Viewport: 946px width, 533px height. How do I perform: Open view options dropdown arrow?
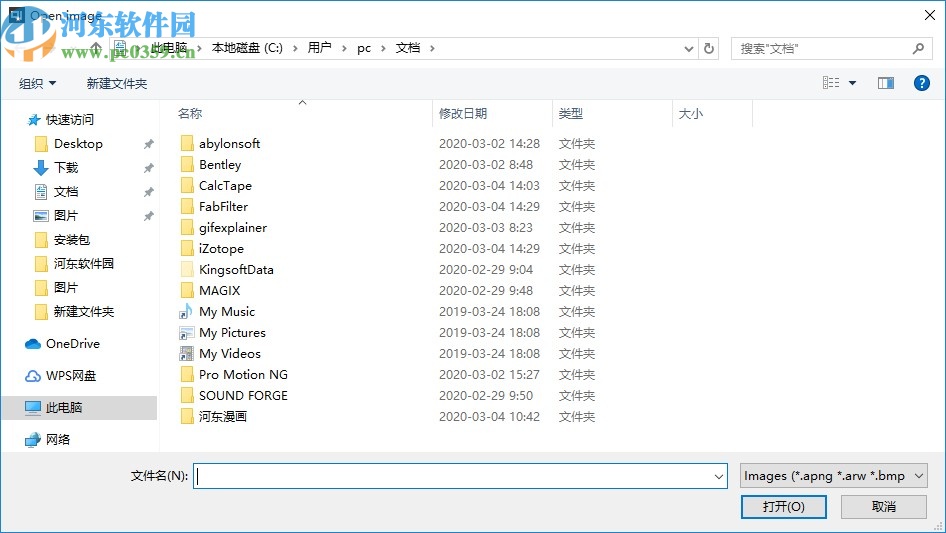tap(852, 83)
